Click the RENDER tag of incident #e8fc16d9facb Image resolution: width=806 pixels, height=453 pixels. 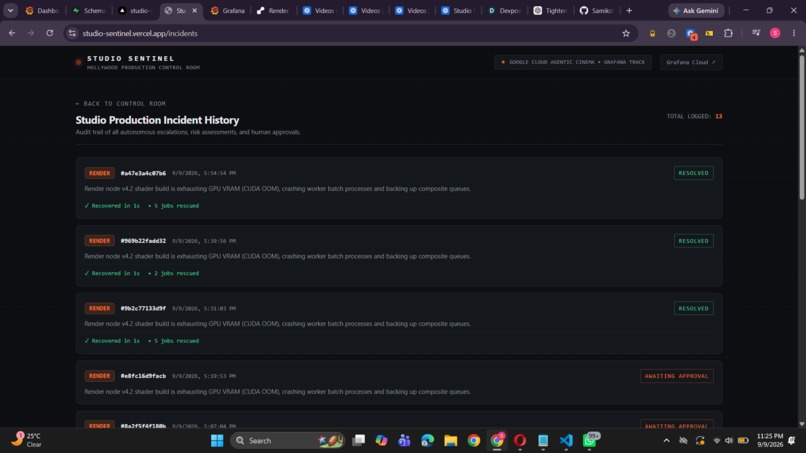pyautogui.click(x=99, y=376)
